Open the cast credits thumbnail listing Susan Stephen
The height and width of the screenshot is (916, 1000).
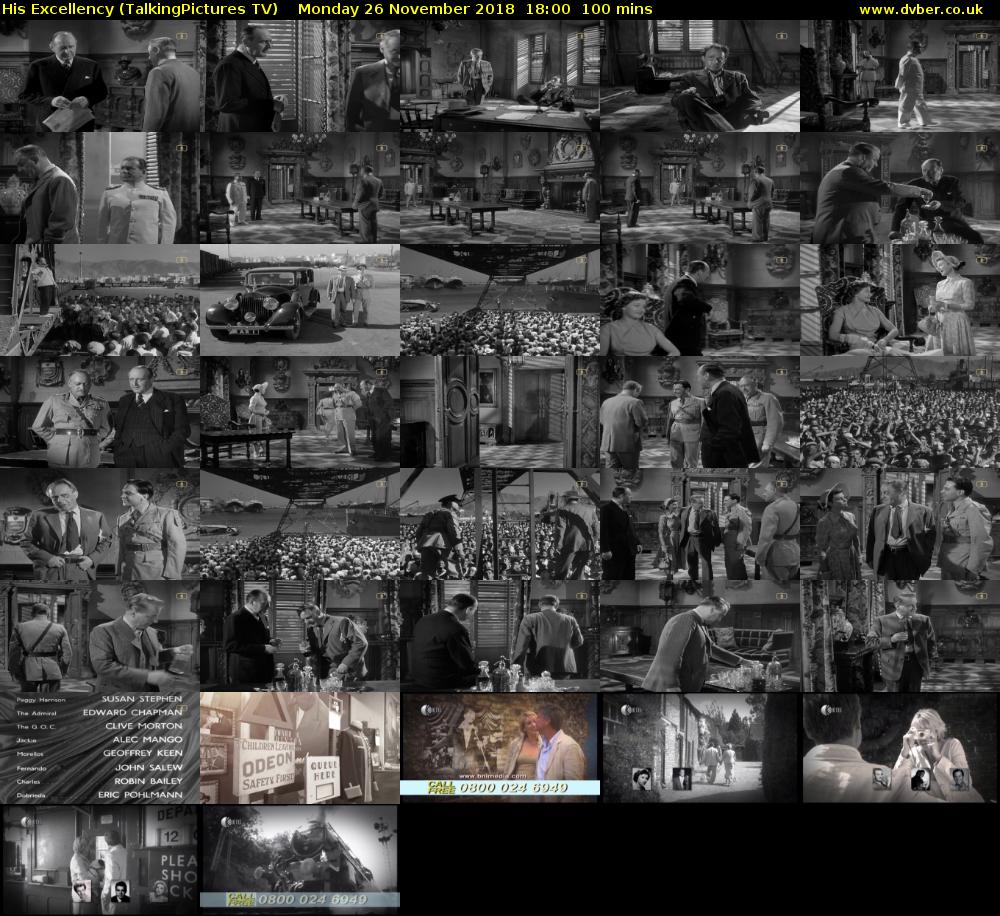click(99, 748)
